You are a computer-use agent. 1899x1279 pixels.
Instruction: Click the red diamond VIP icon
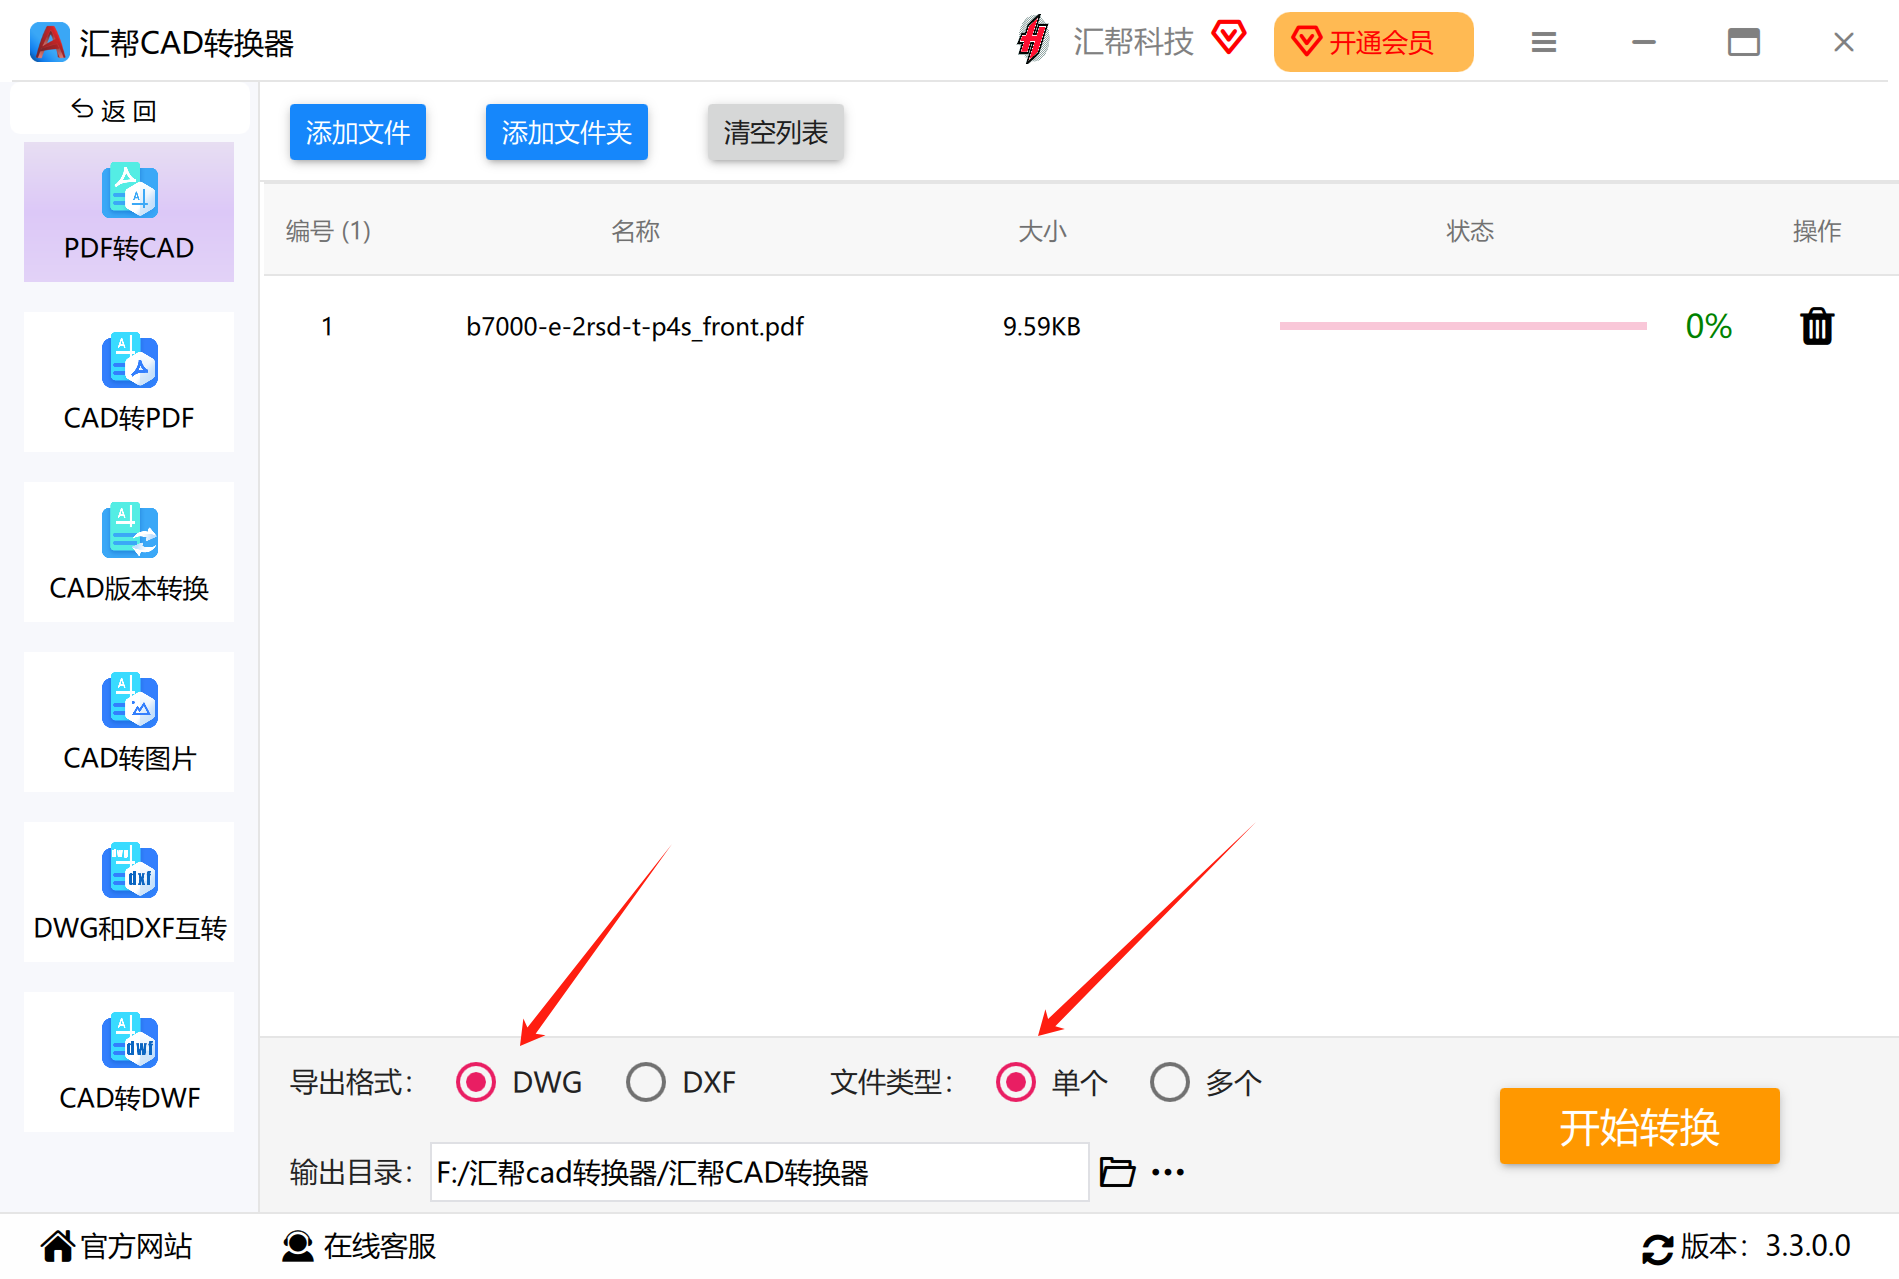[x=1229, y=38]
